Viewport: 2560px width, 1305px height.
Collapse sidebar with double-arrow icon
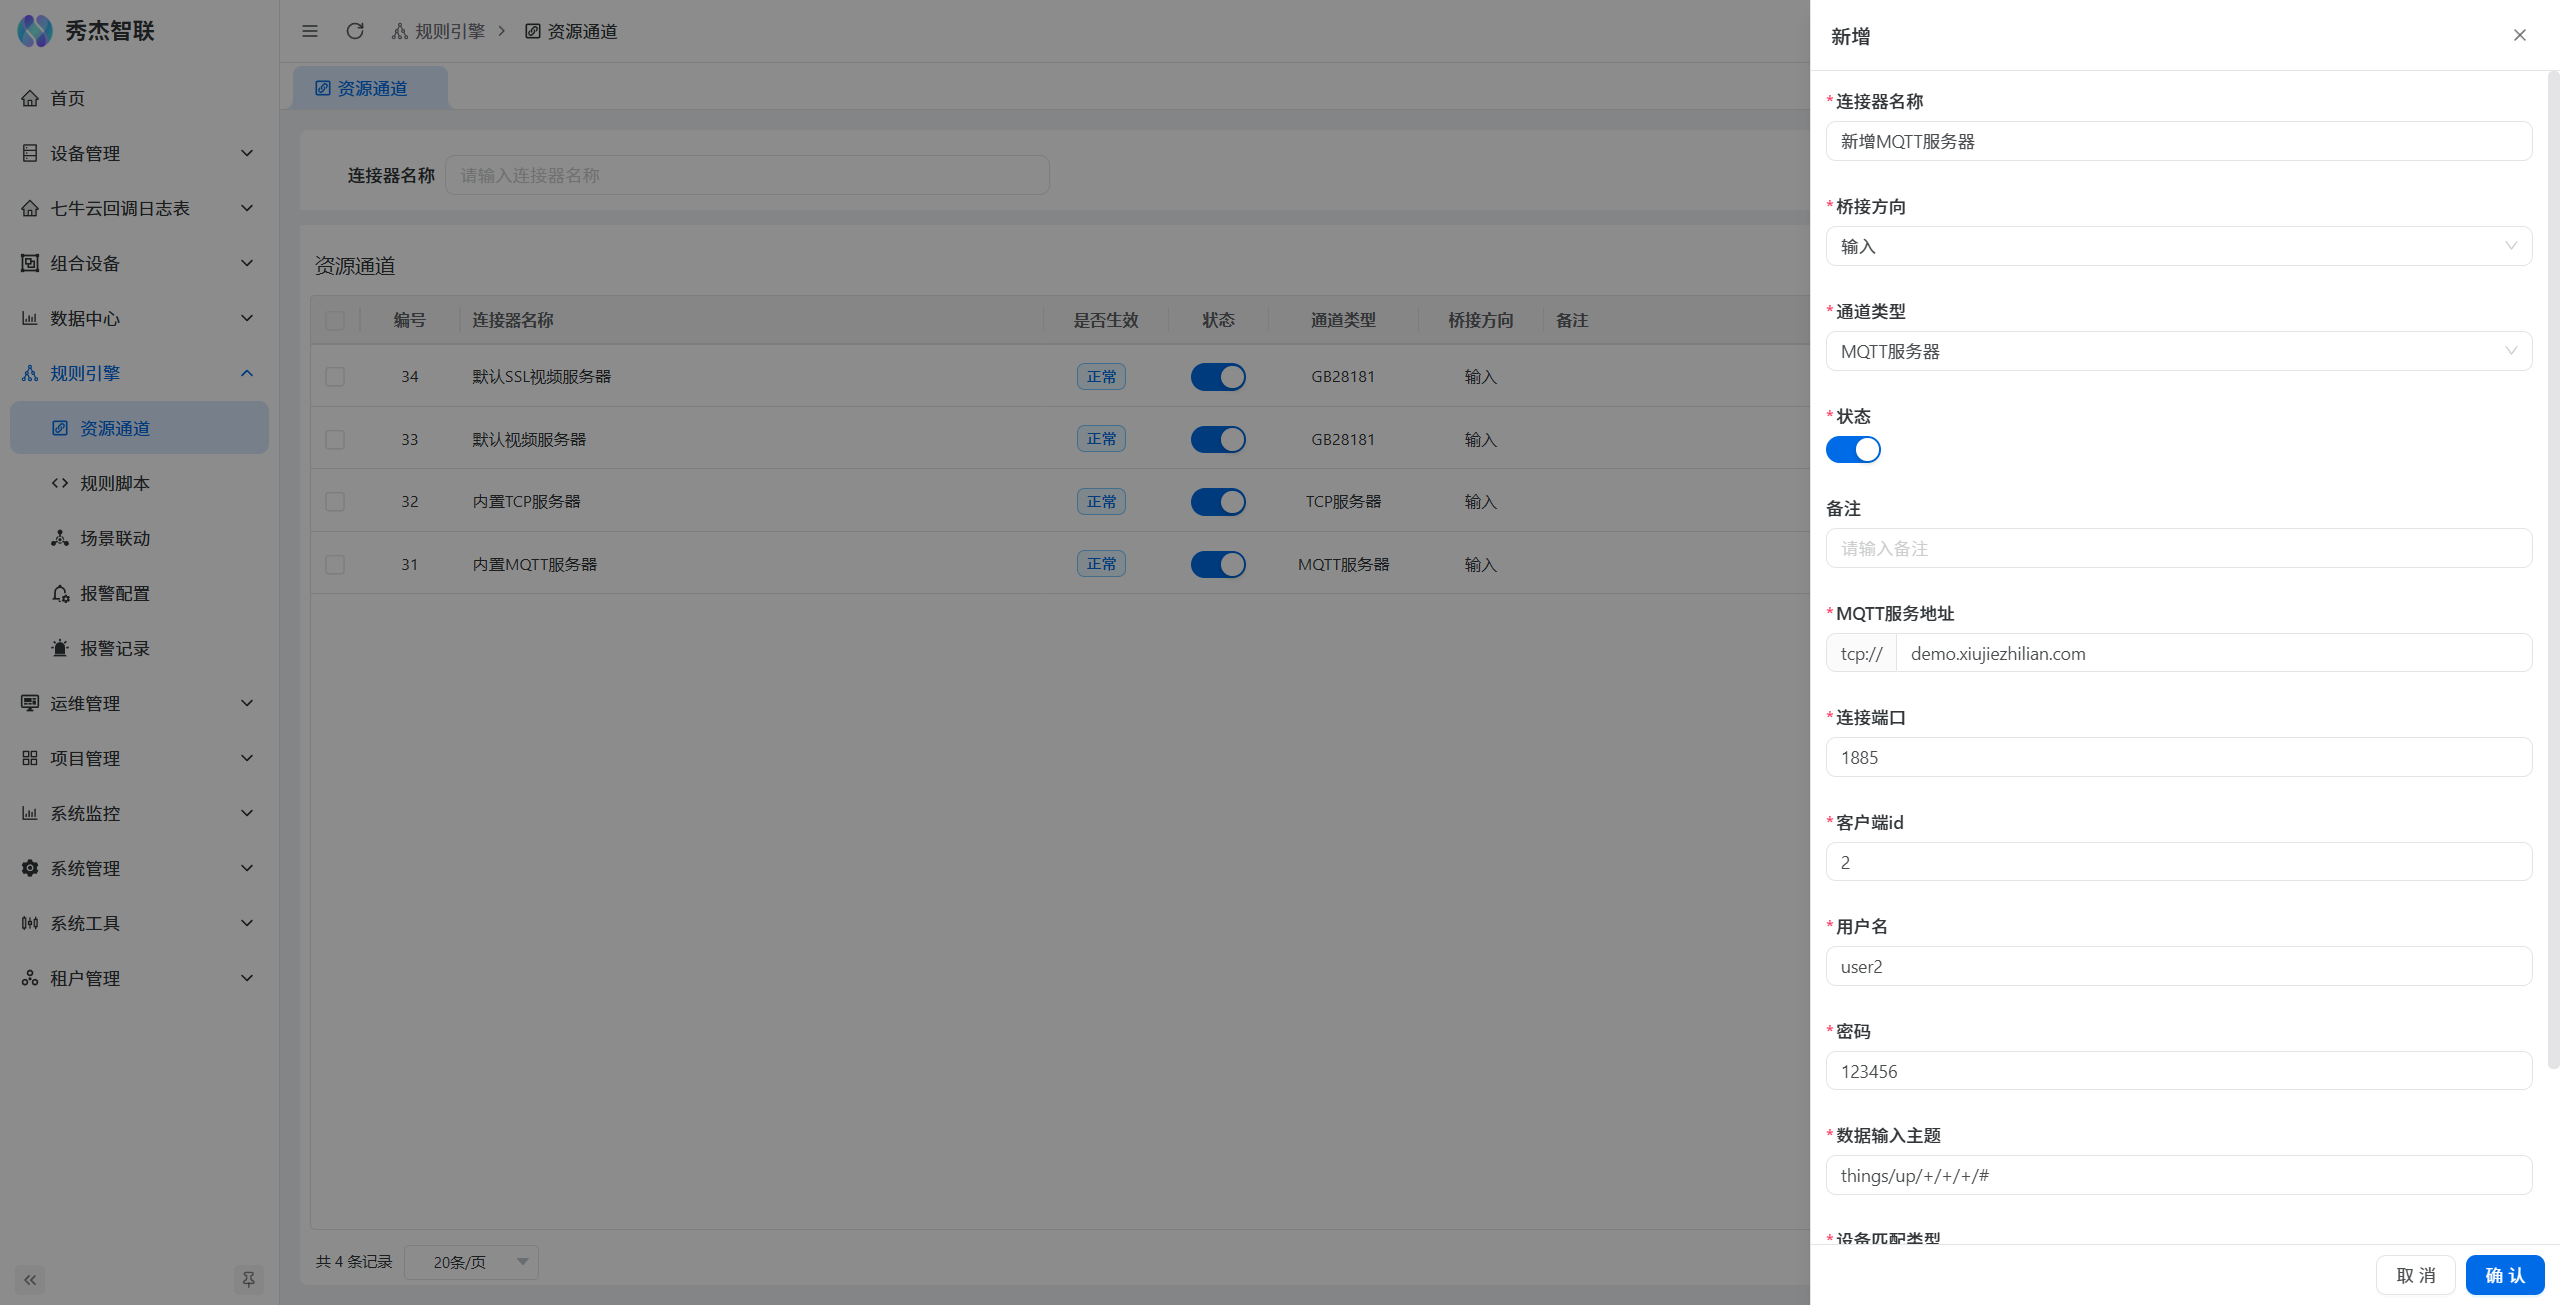click(x=30, y=1279)
